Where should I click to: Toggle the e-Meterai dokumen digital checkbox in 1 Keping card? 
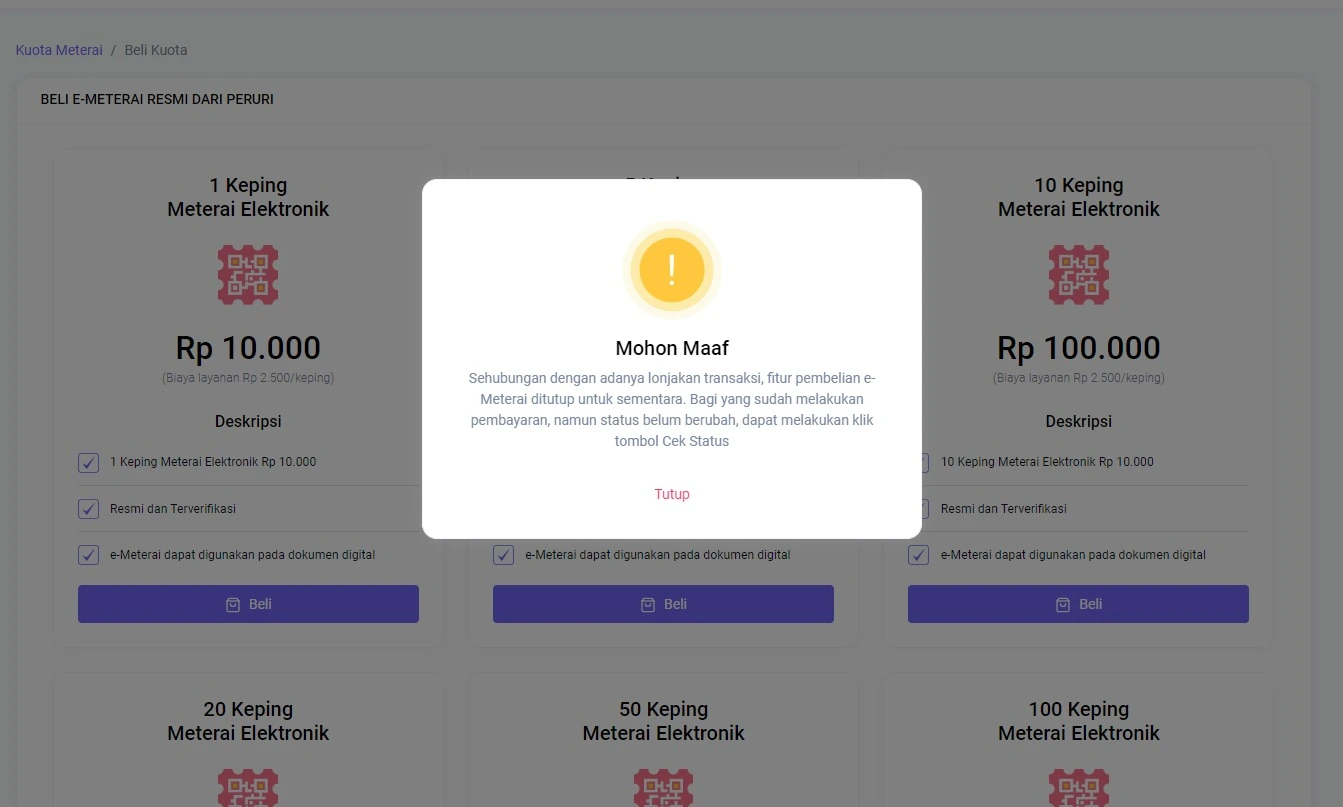pyautogui.click(x=88, y=555)
